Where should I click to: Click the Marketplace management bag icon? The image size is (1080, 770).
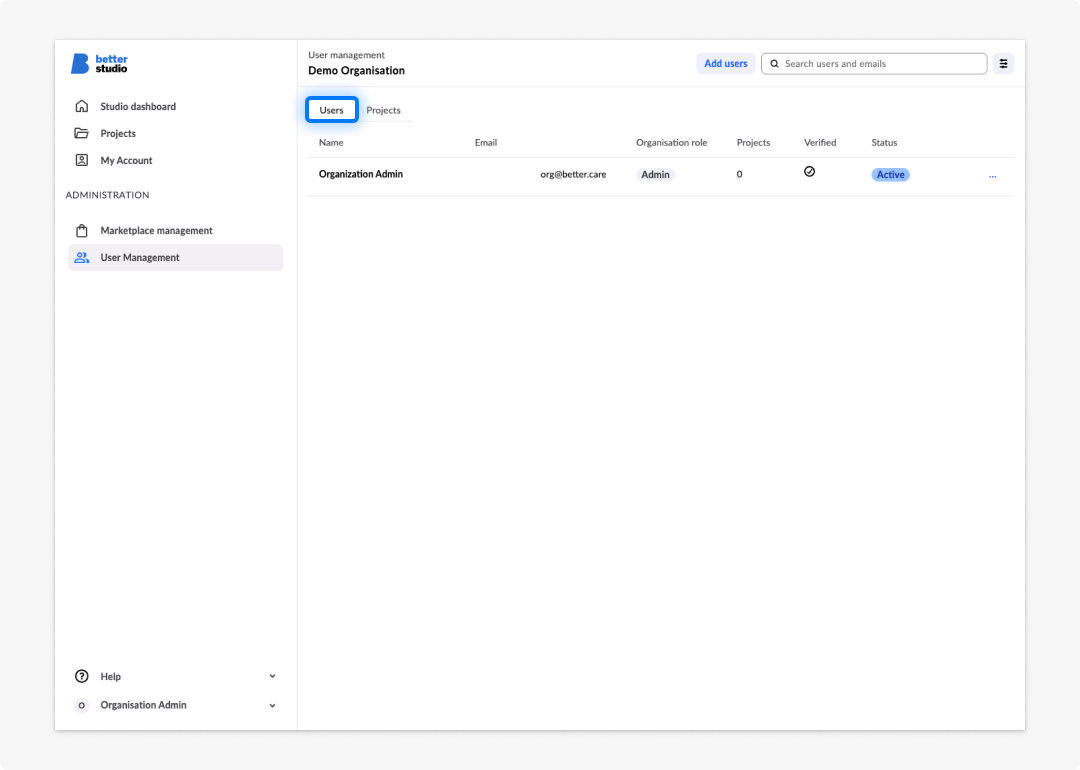(x=82, y=230)
